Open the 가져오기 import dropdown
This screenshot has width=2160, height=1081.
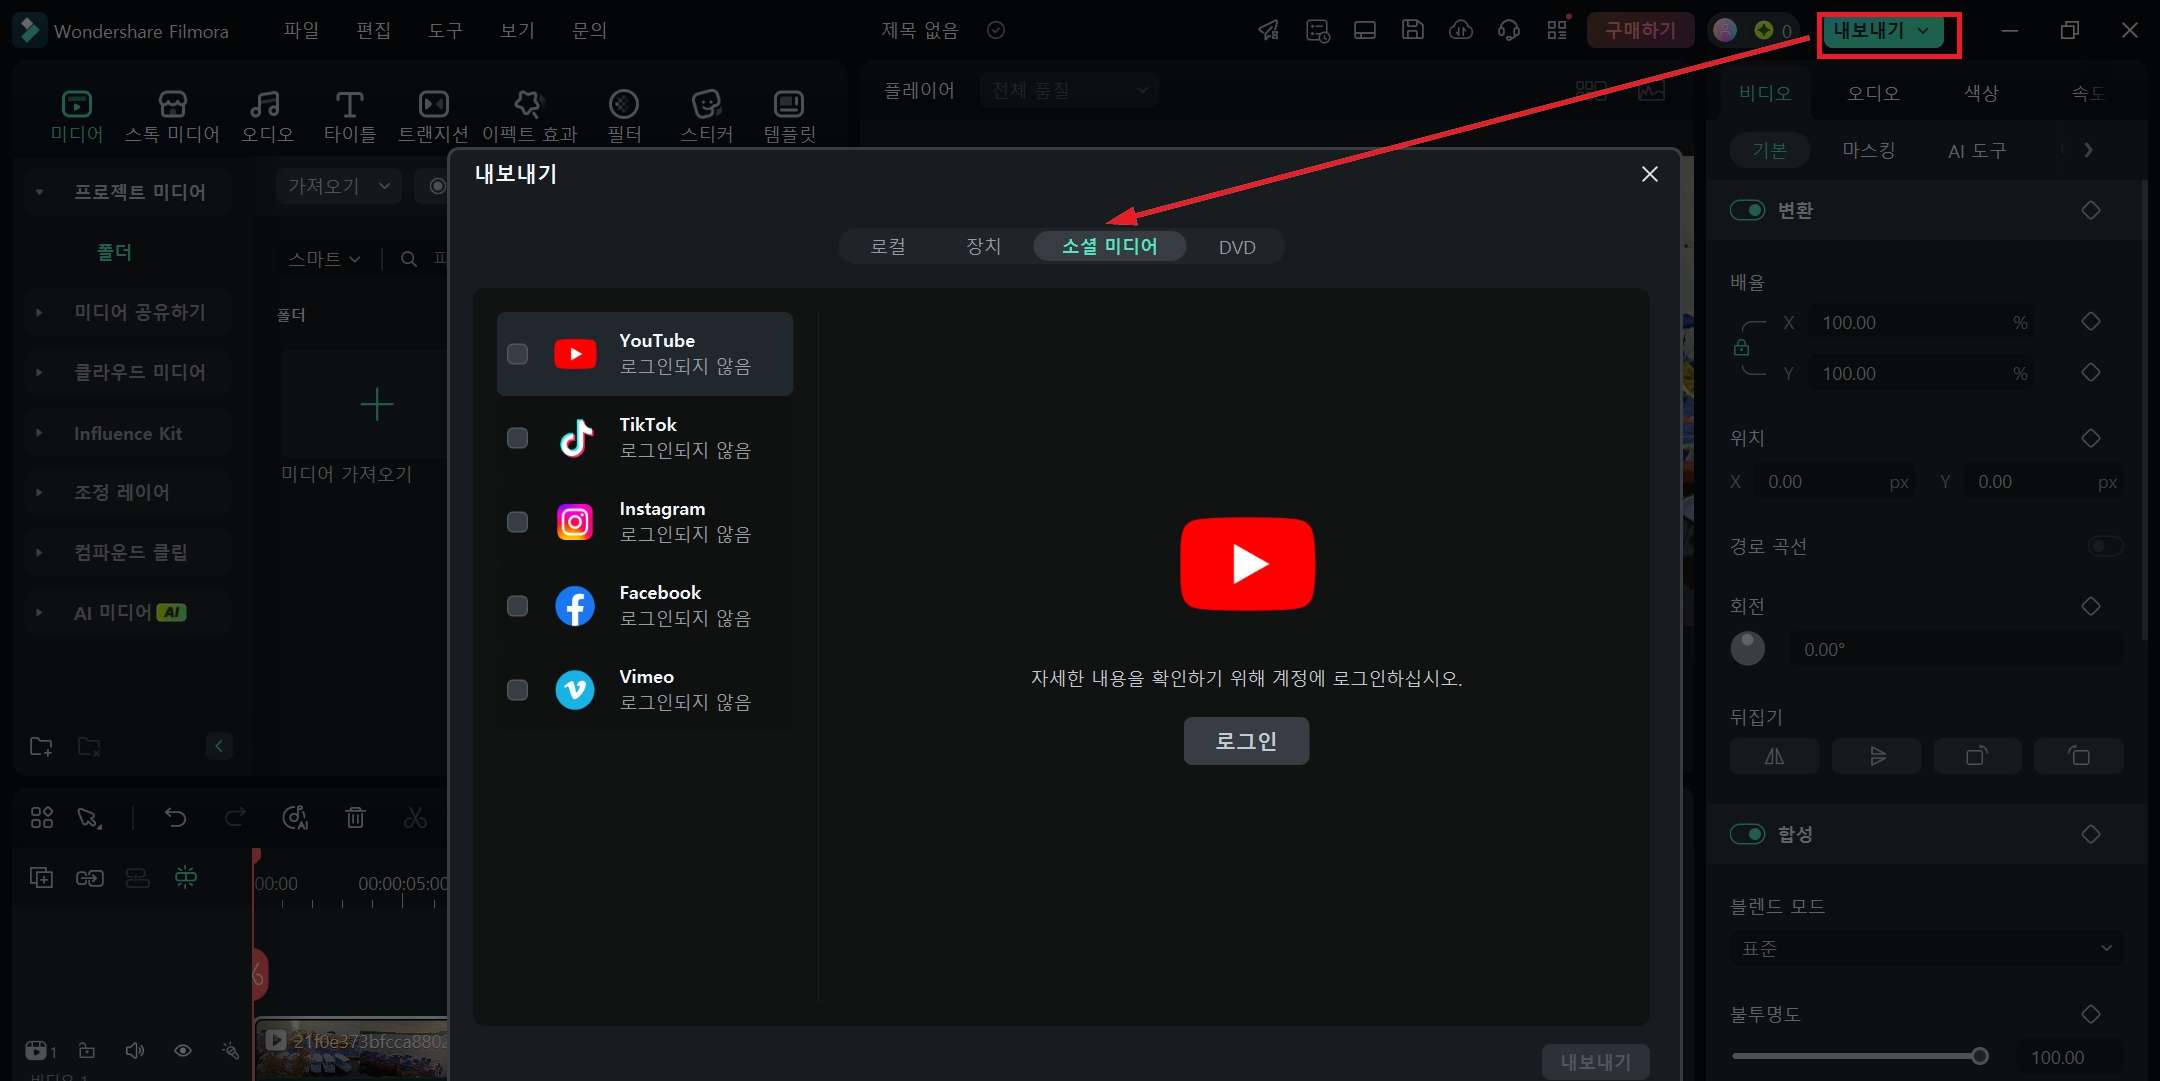[338, 186]
